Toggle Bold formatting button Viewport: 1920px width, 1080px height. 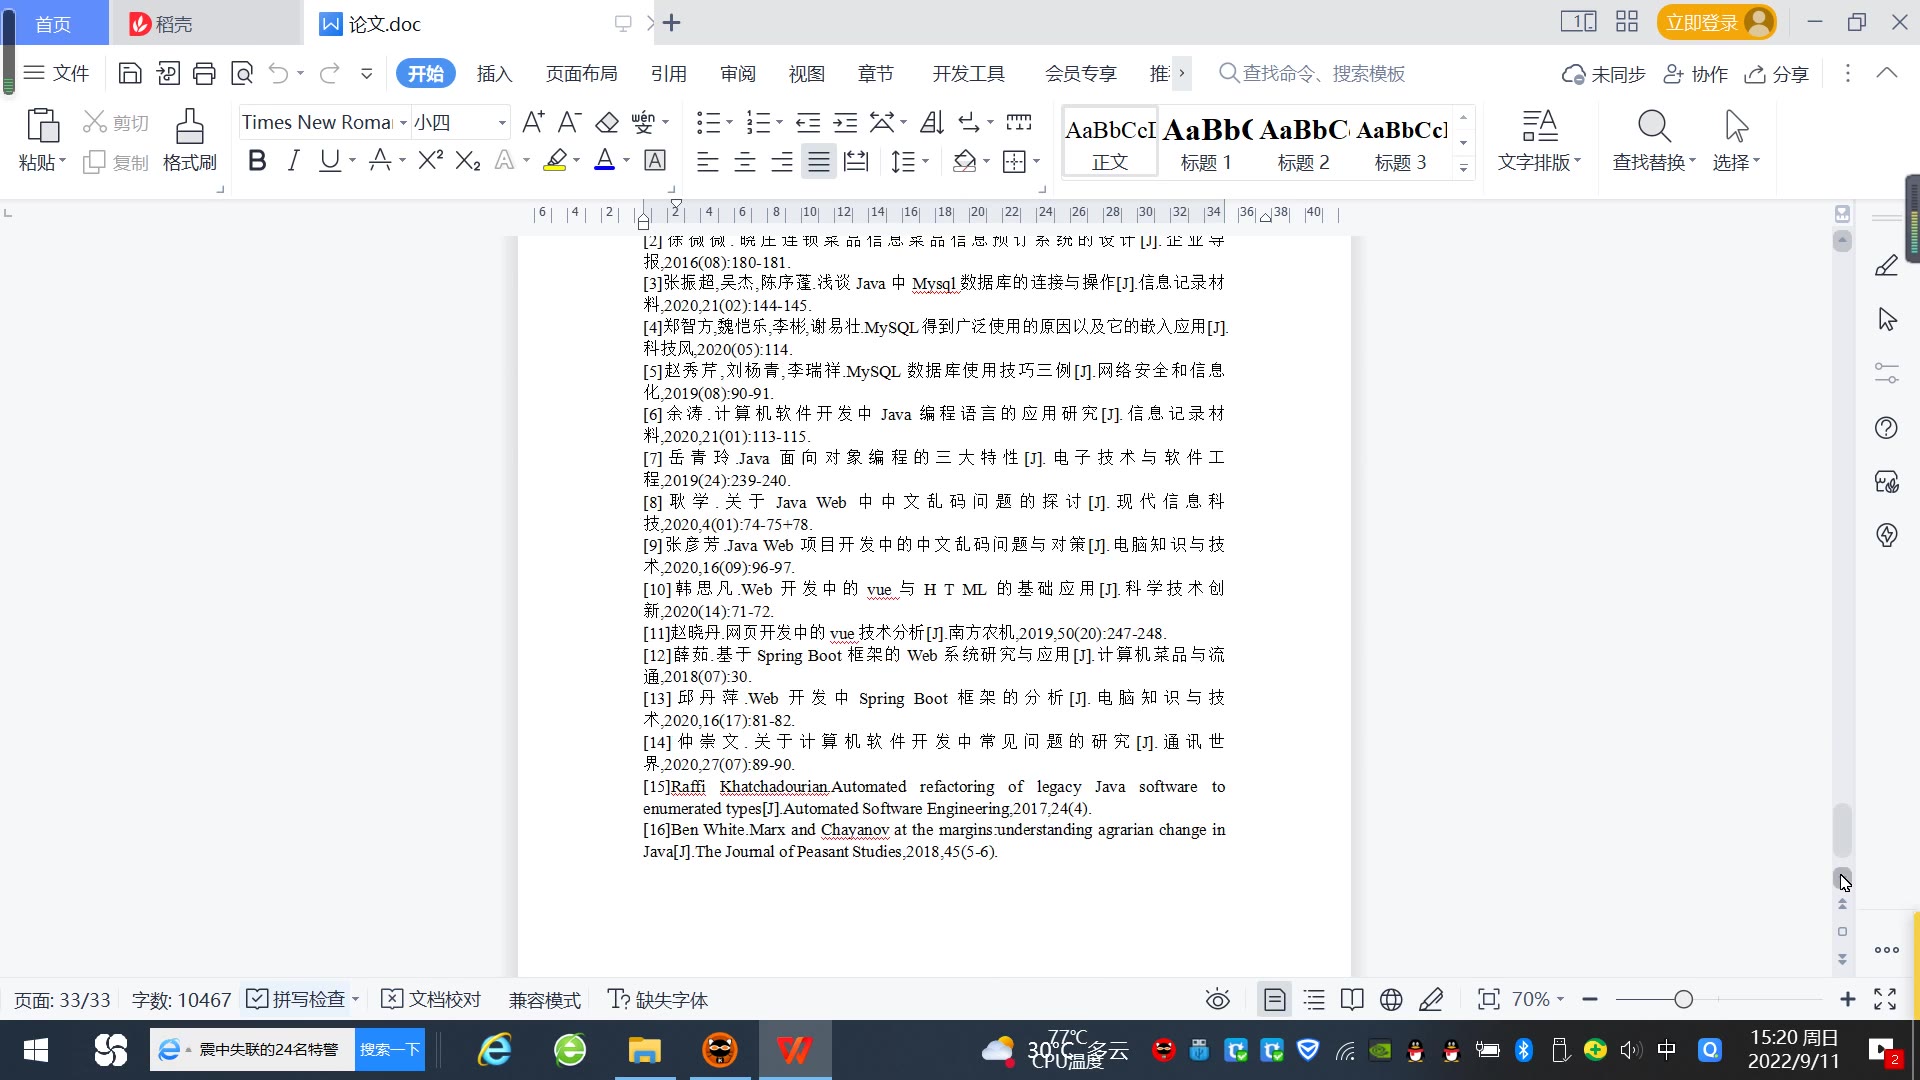(x=257, y=161)
